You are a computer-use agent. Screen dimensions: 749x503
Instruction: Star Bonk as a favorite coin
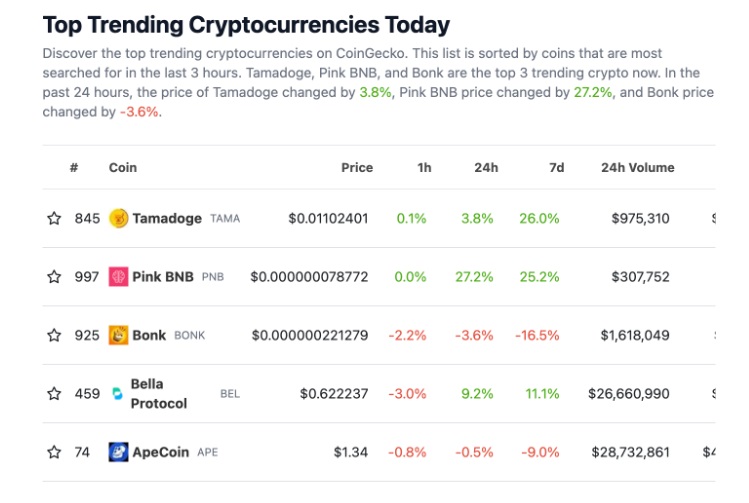tap(54, 335)
